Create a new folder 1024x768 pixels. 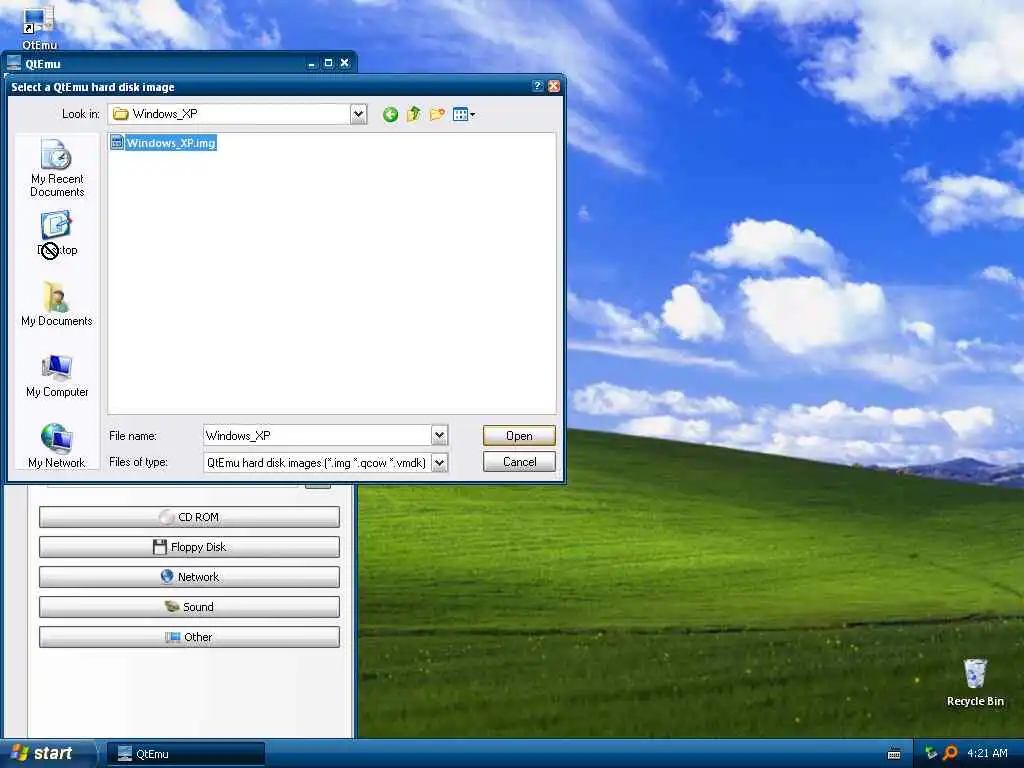(437, 114)
